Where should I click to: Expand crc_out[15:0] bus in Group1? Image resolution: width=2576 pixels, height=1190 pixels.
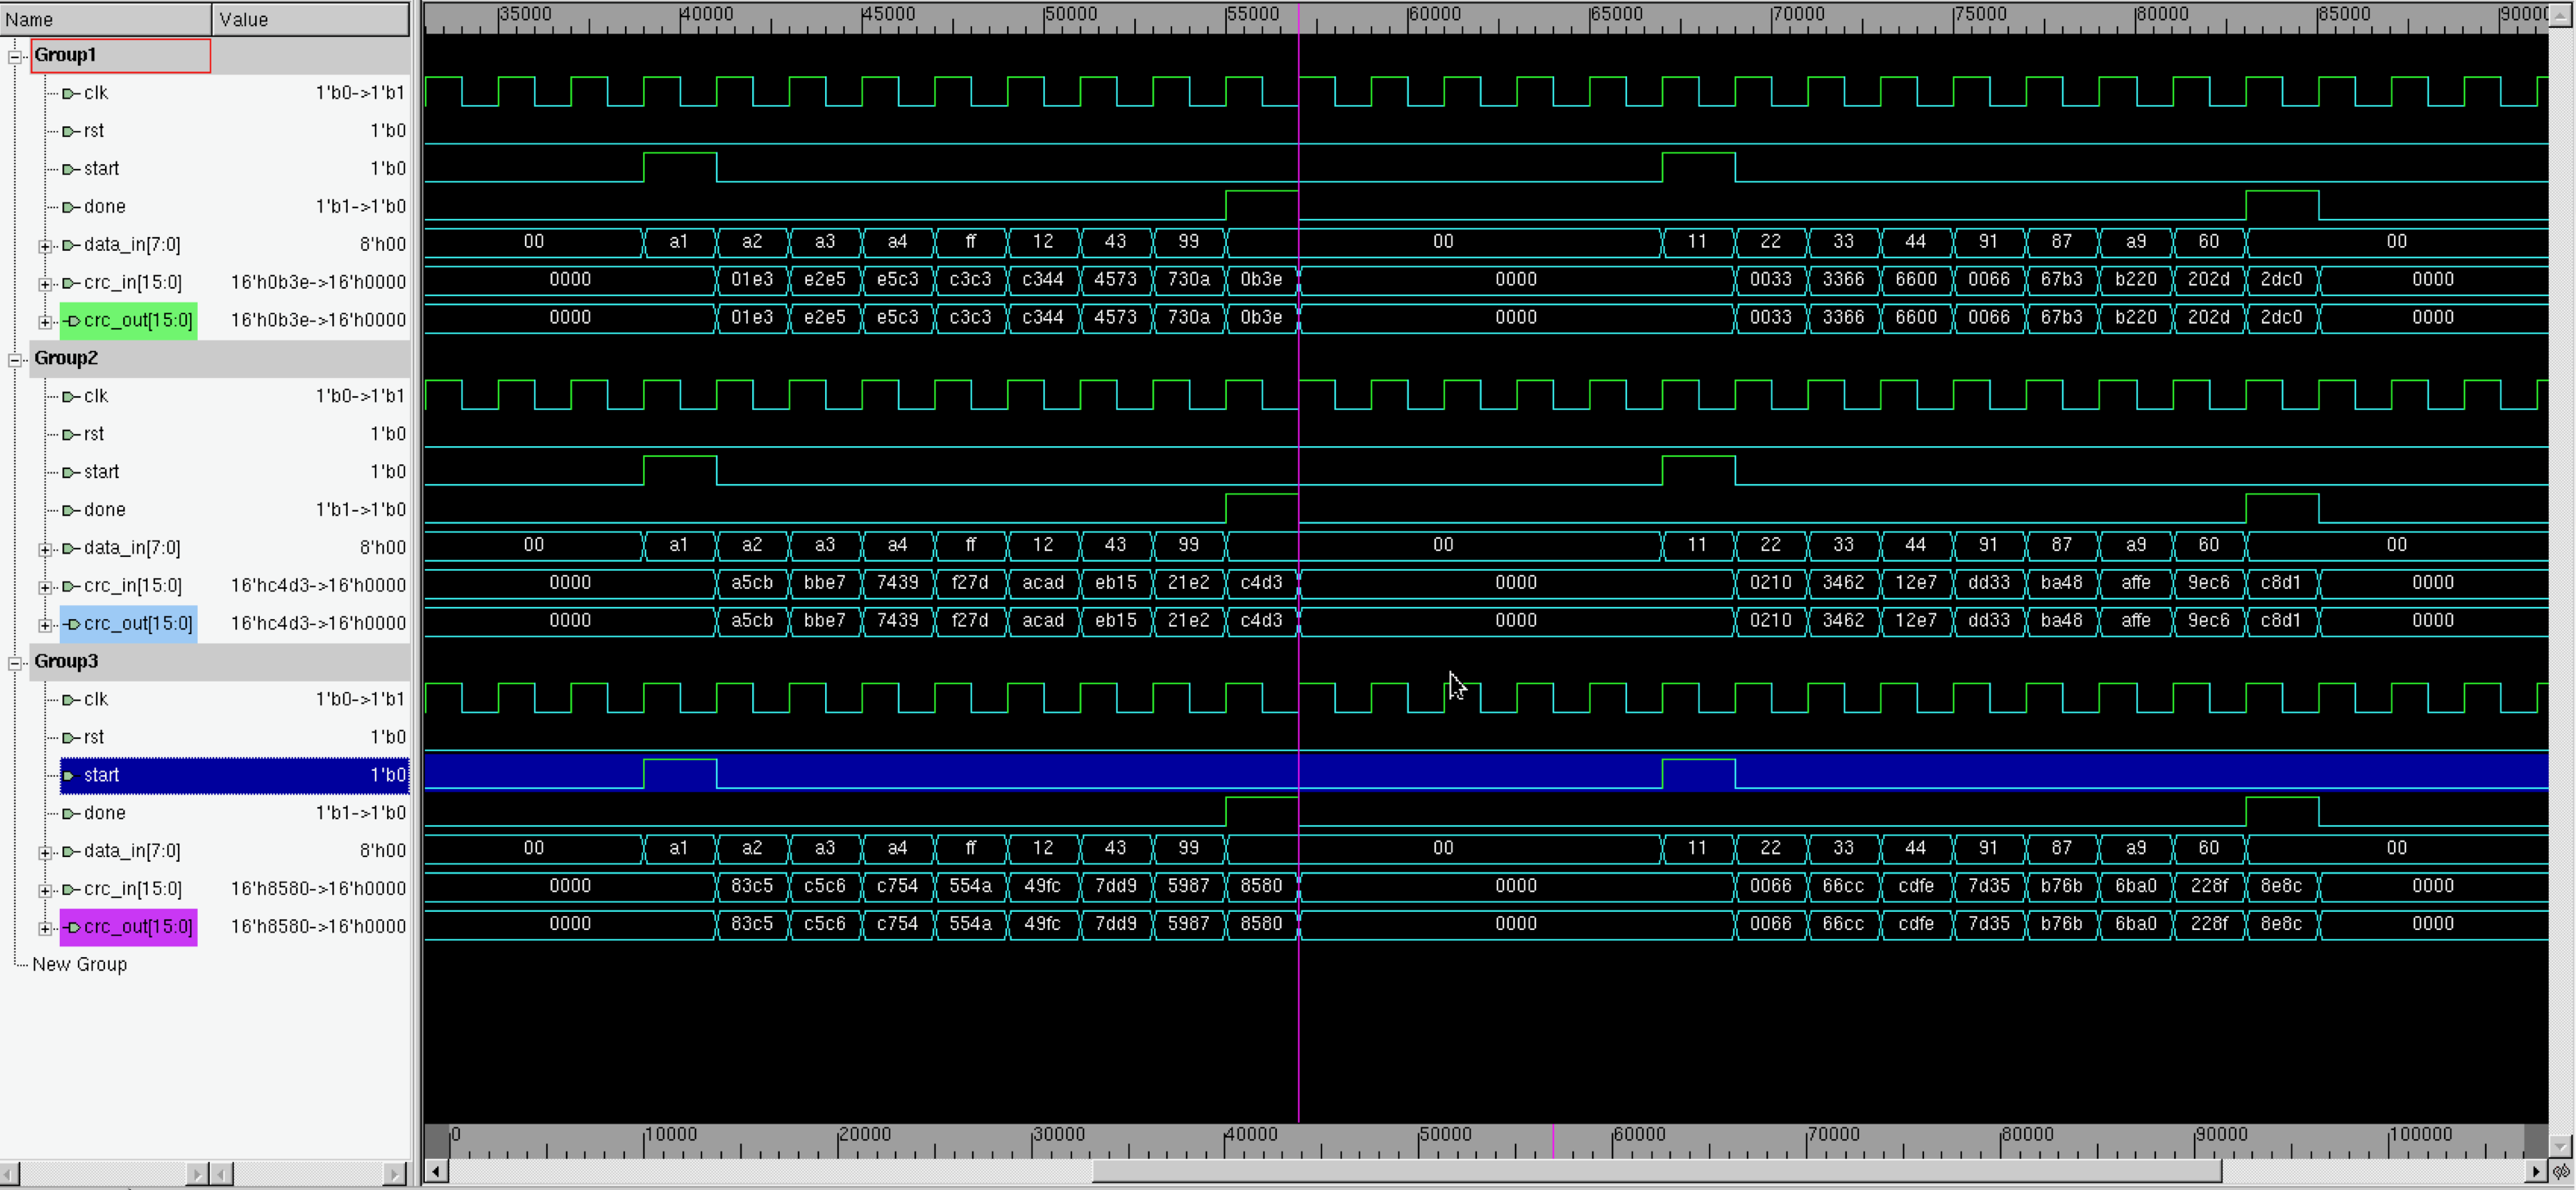[x=45, y=322]
